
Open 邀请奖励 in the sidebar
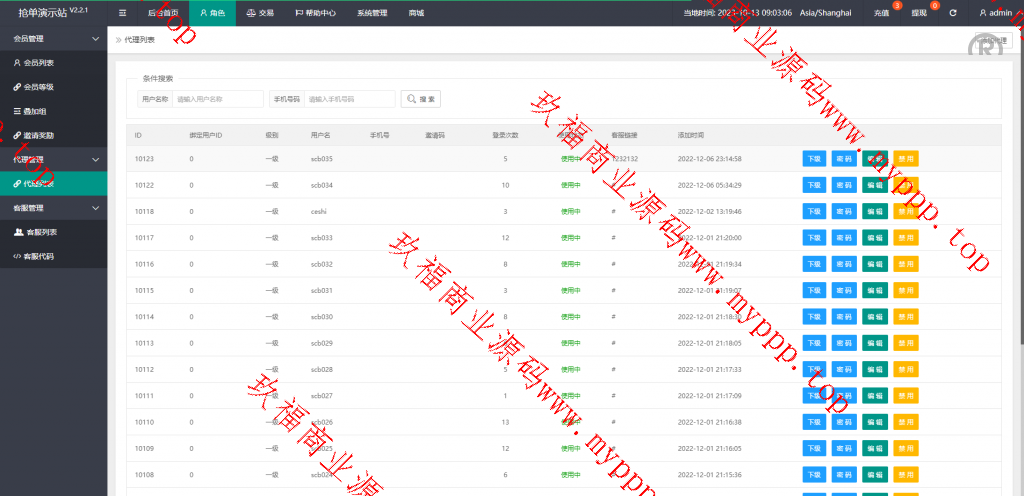click(x=39, y=135)
